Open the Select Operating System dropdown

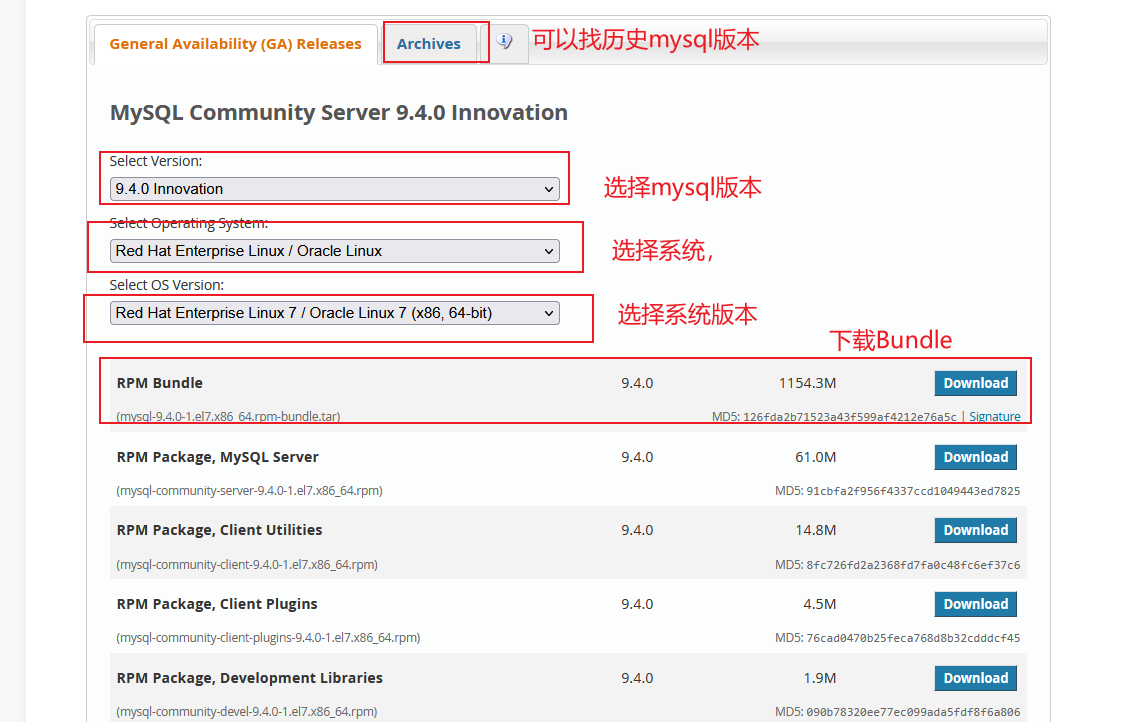(335, 251)
